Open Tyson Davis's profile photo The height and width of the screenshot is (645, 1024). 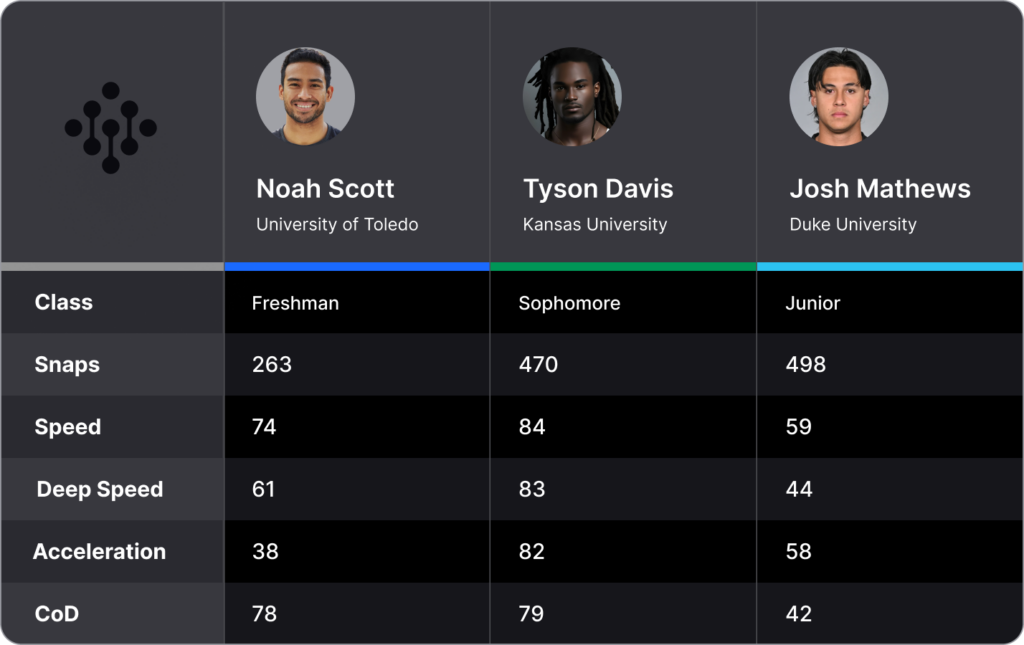coord(572,96)
